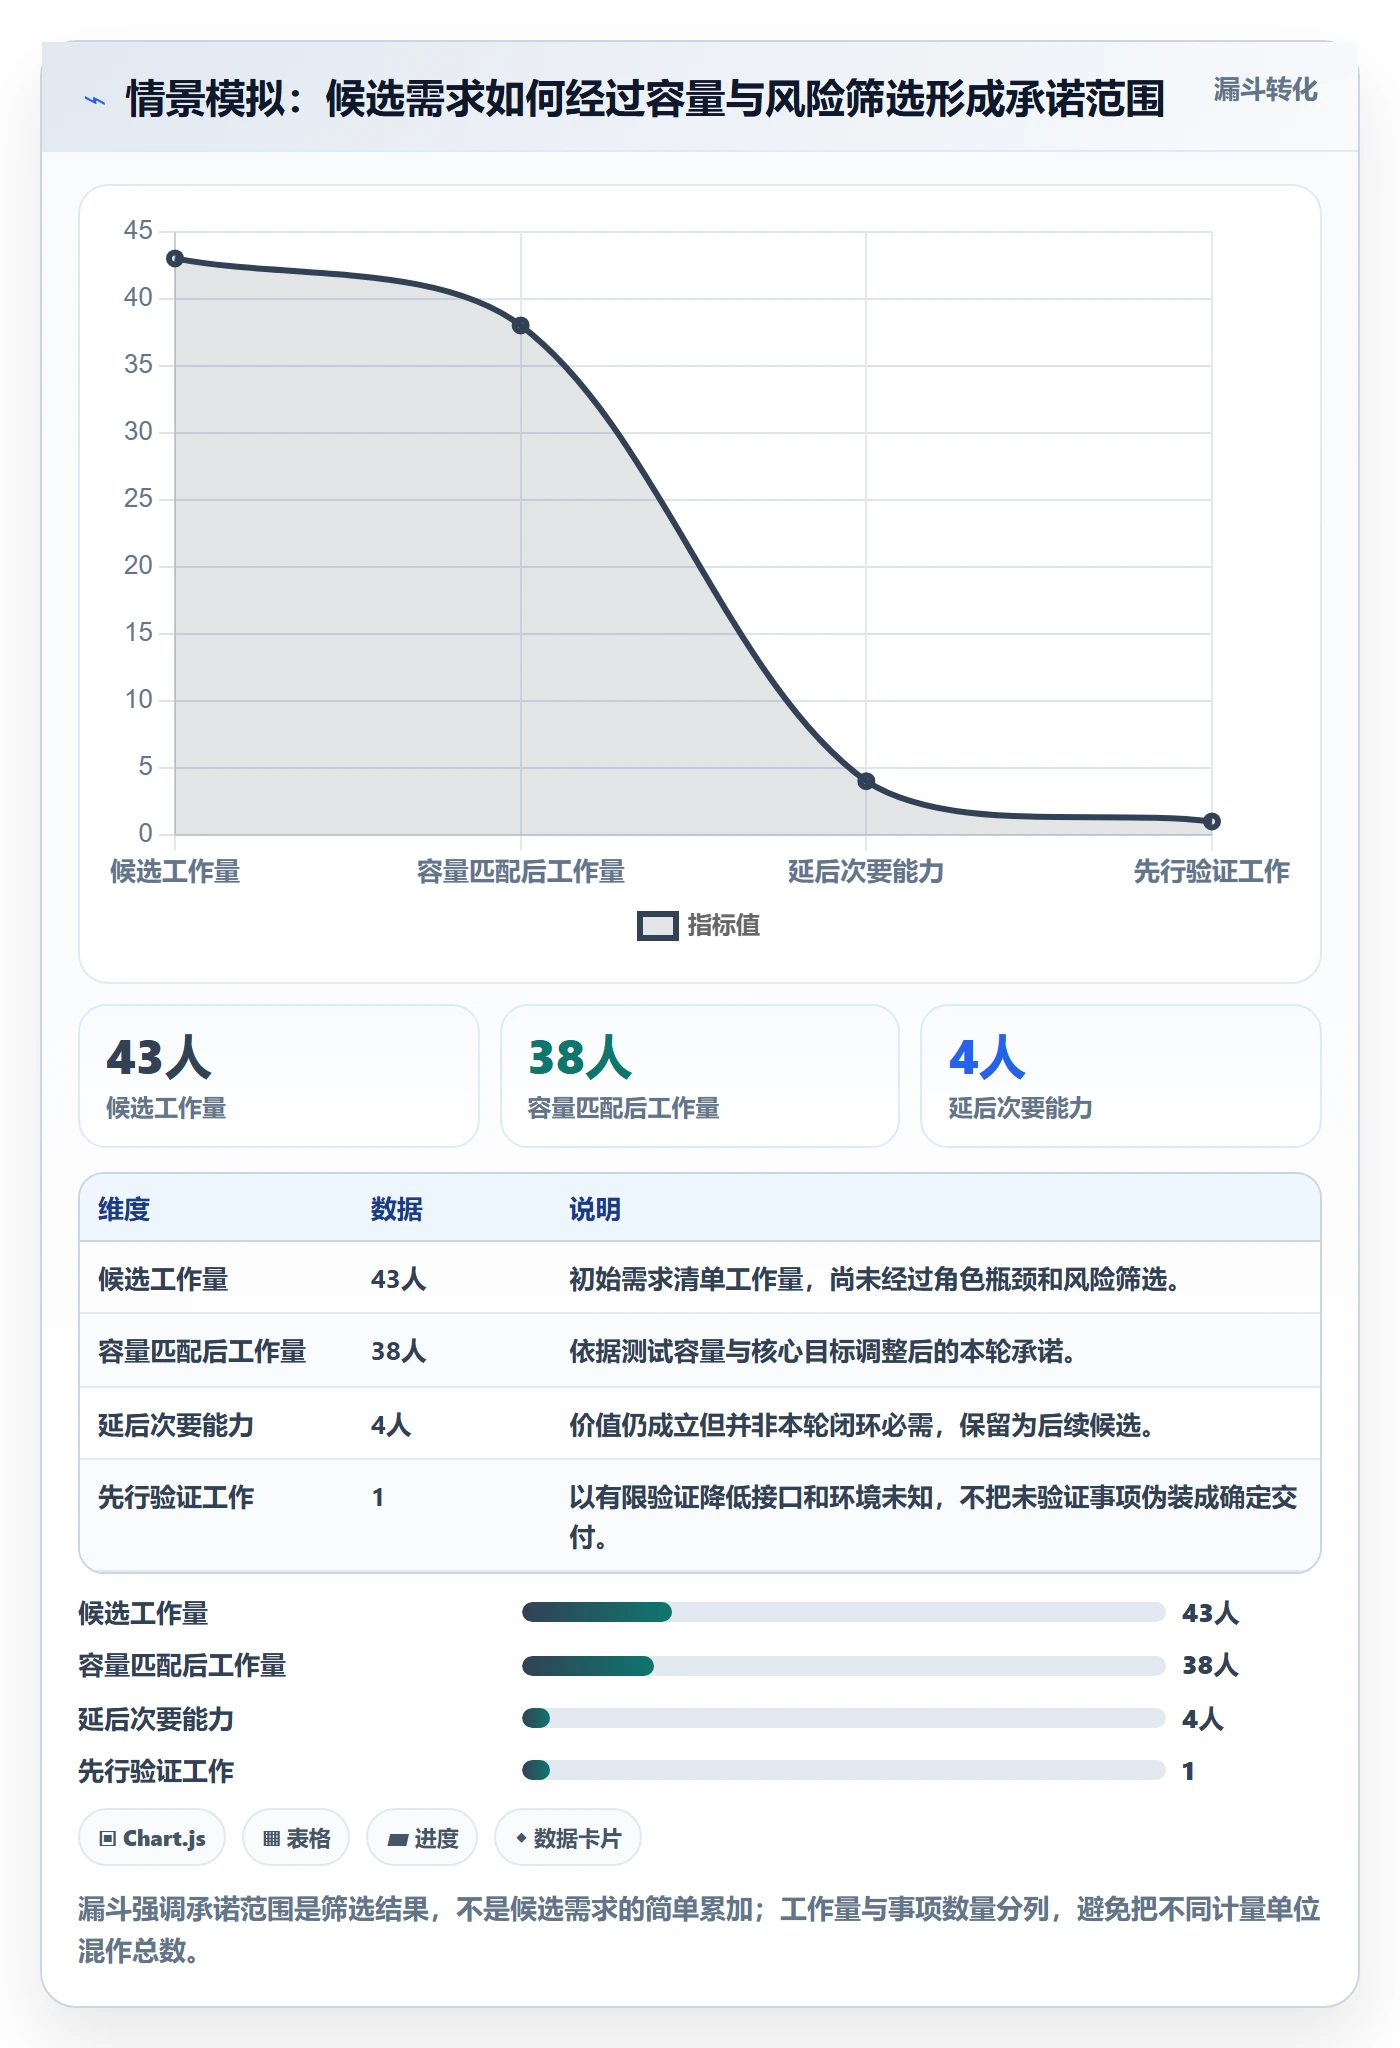
Task: Open the 4人 延后次要能力 stat card
Action: coord(1121,1076)
